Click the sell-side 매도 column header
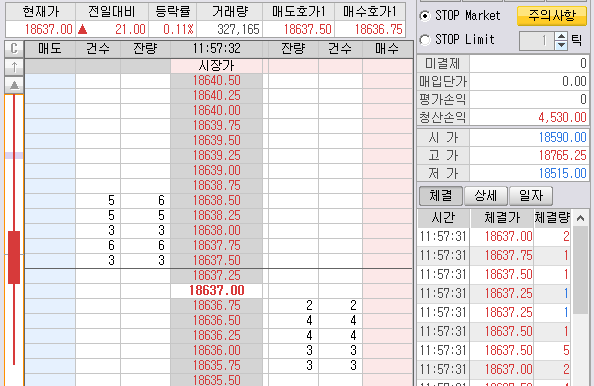The width and height of the screenshot is (594, 386). click(x=50, y=48)
